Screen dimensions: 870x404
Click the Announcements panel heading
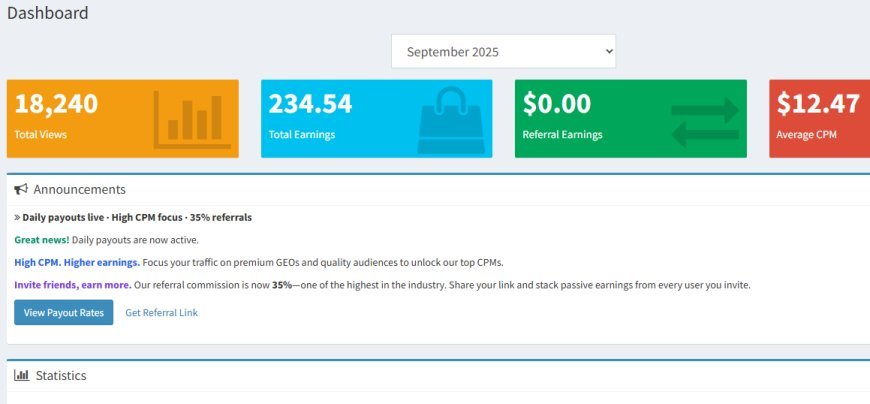coord(79,189)
